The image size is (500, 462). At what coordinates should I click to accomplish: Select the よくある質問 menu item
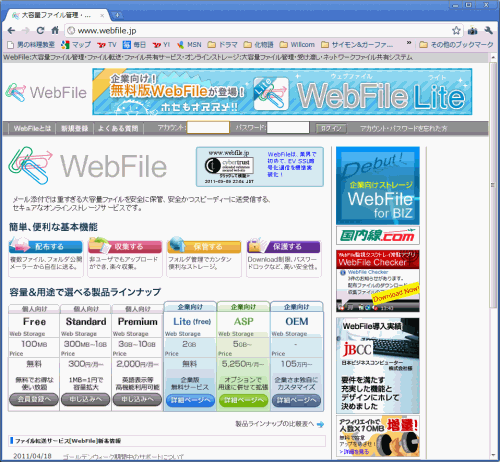click(118, 128)
